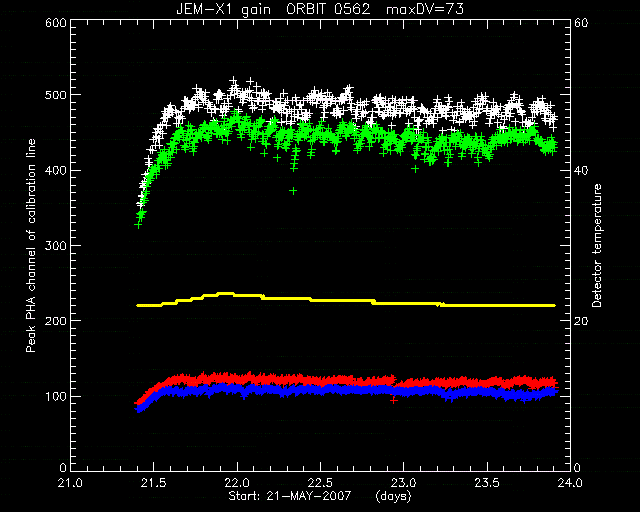This screenshot has width=640, height=512.
Task: Click the right y-axis tick label 60
Action: pyautogui.click(x=581, y=23)
